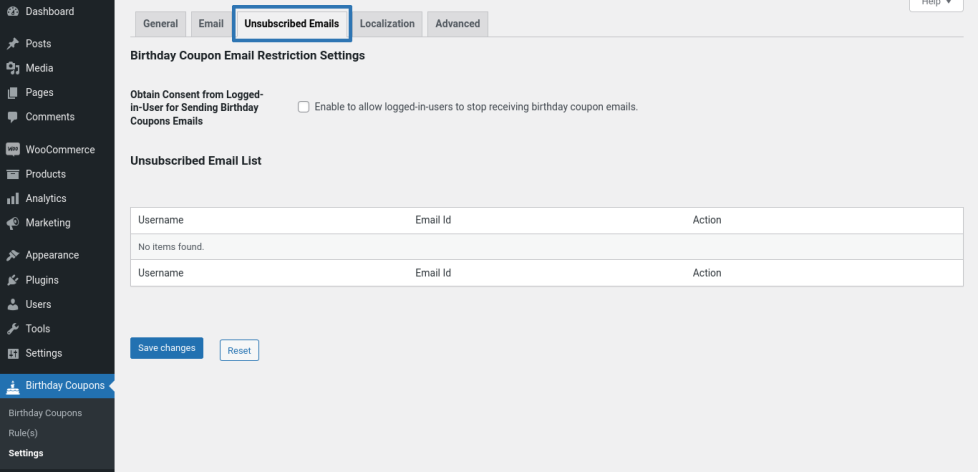Image resolution: width=978 pixels, height=472 pixels.
Task: Open the Rule(s) submenu link
Action: coord(23,433)
